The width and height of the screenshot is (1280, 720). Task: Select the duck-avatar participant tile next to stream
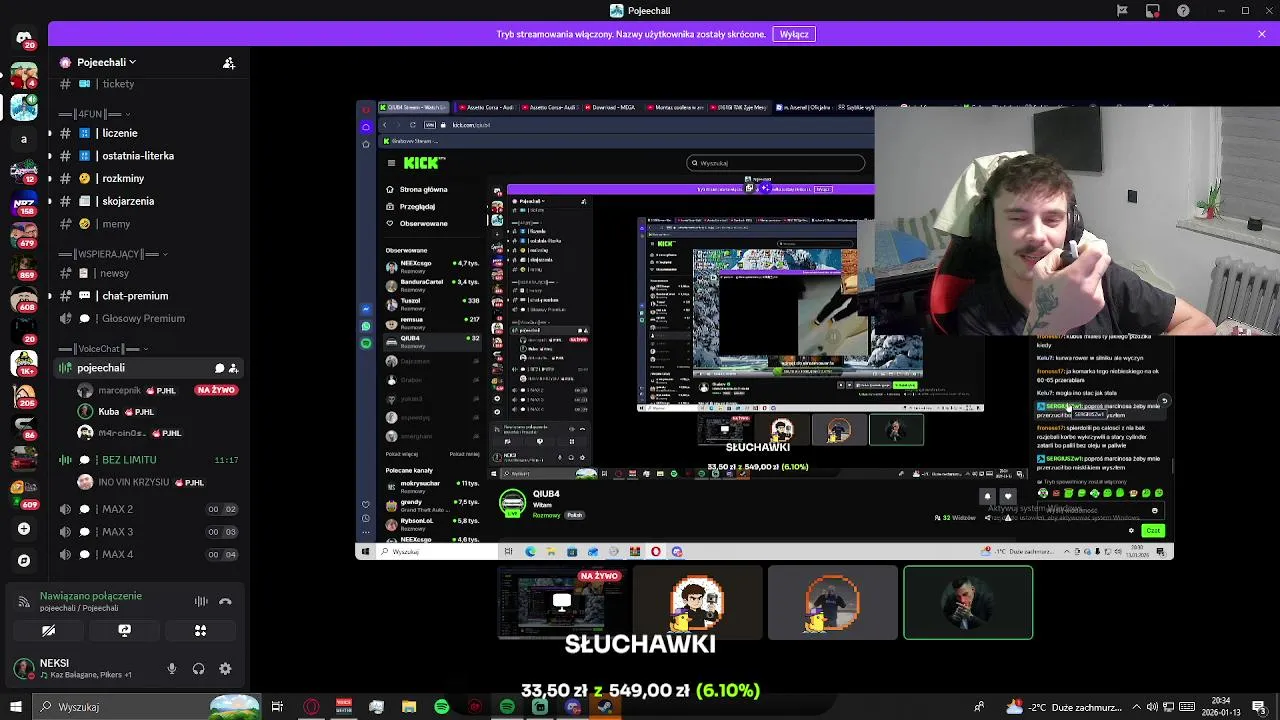click(697, 602)
